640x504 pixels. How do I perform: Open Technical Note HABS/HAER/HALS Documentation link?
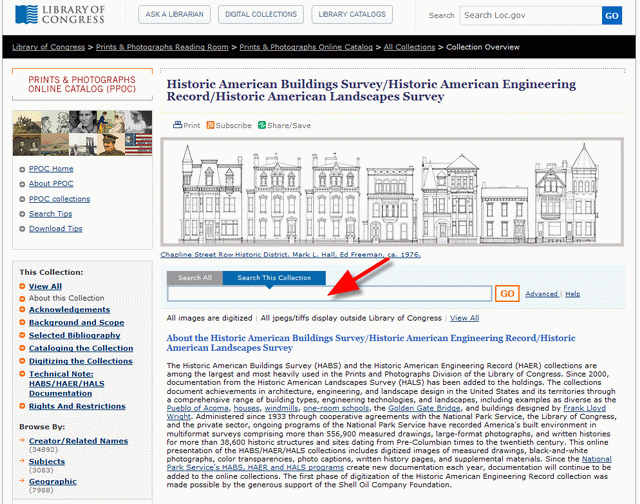[x=66, y=384]
